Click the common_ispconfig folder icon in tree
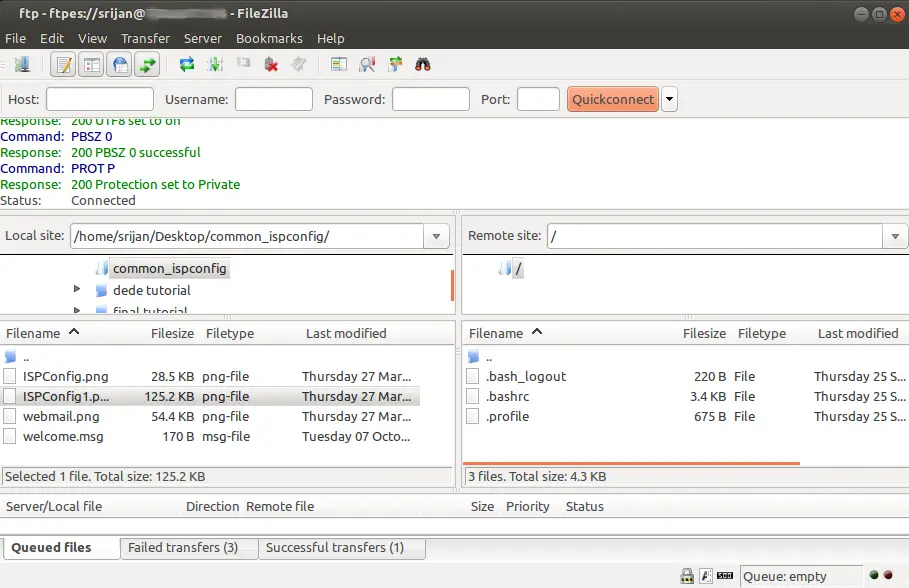This screenshot has width=909, height=588. coord(102,268)
